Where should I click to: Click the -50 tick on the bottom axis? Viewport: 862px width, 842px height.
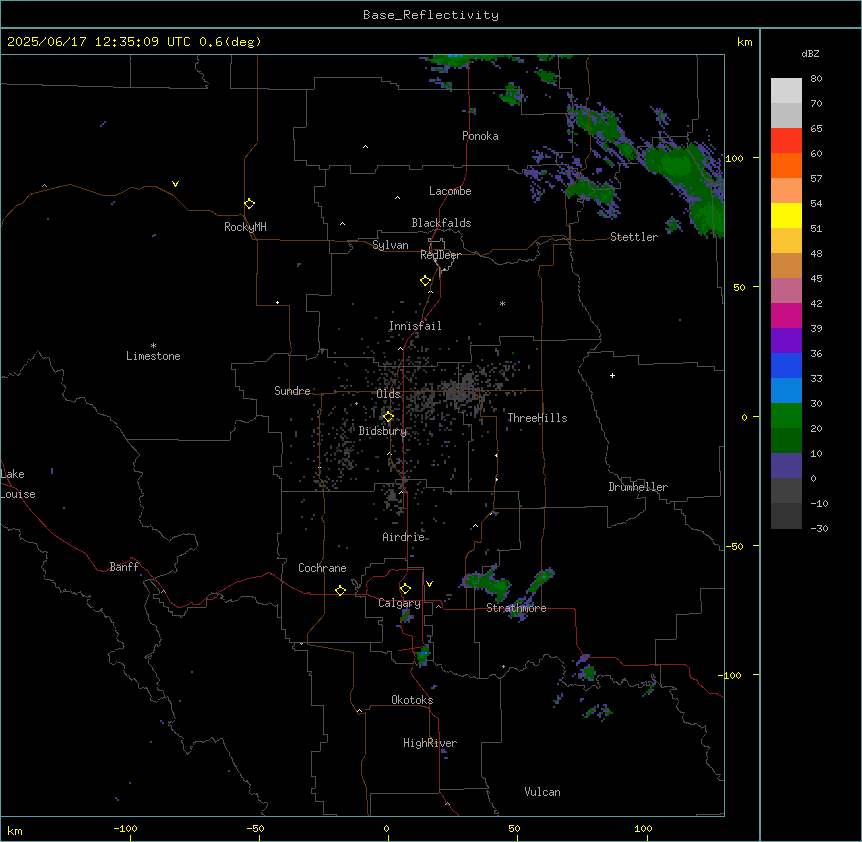pos(255,828)
